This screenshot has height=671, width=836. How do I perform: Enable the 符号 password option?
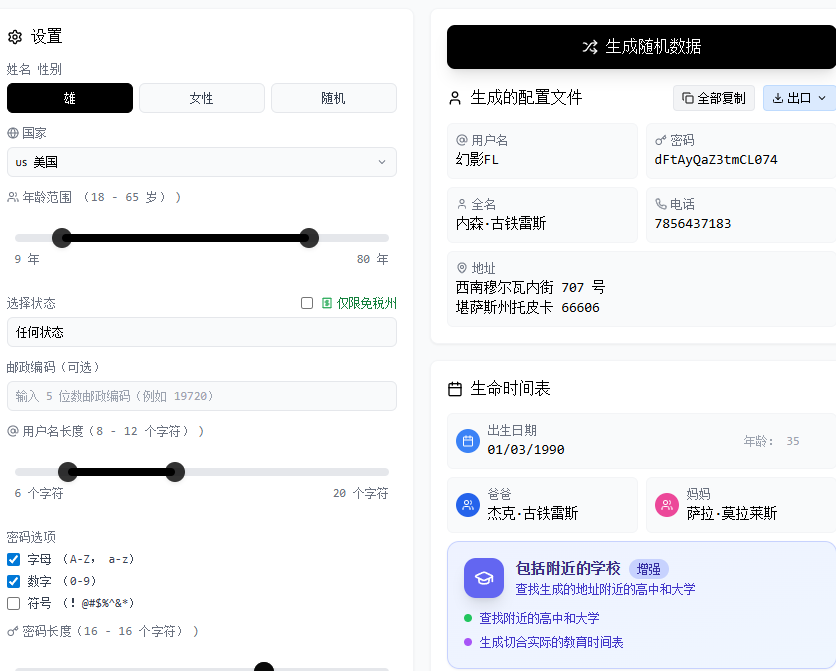point(14,602)
